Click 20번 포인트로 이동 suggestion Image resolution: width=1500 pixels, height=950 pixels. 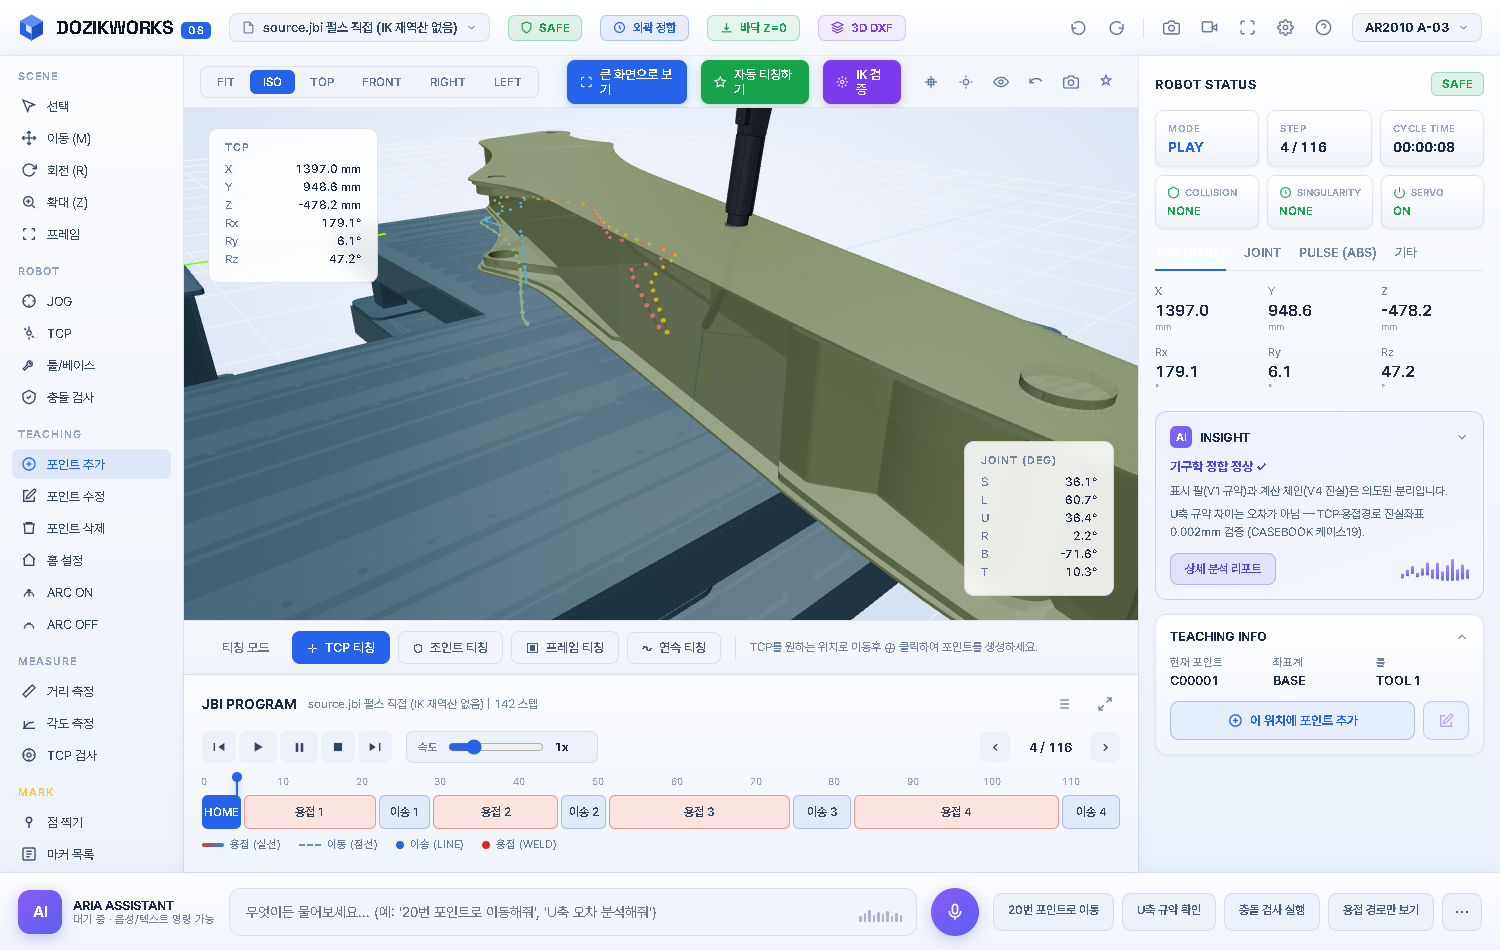point(1054,911)
